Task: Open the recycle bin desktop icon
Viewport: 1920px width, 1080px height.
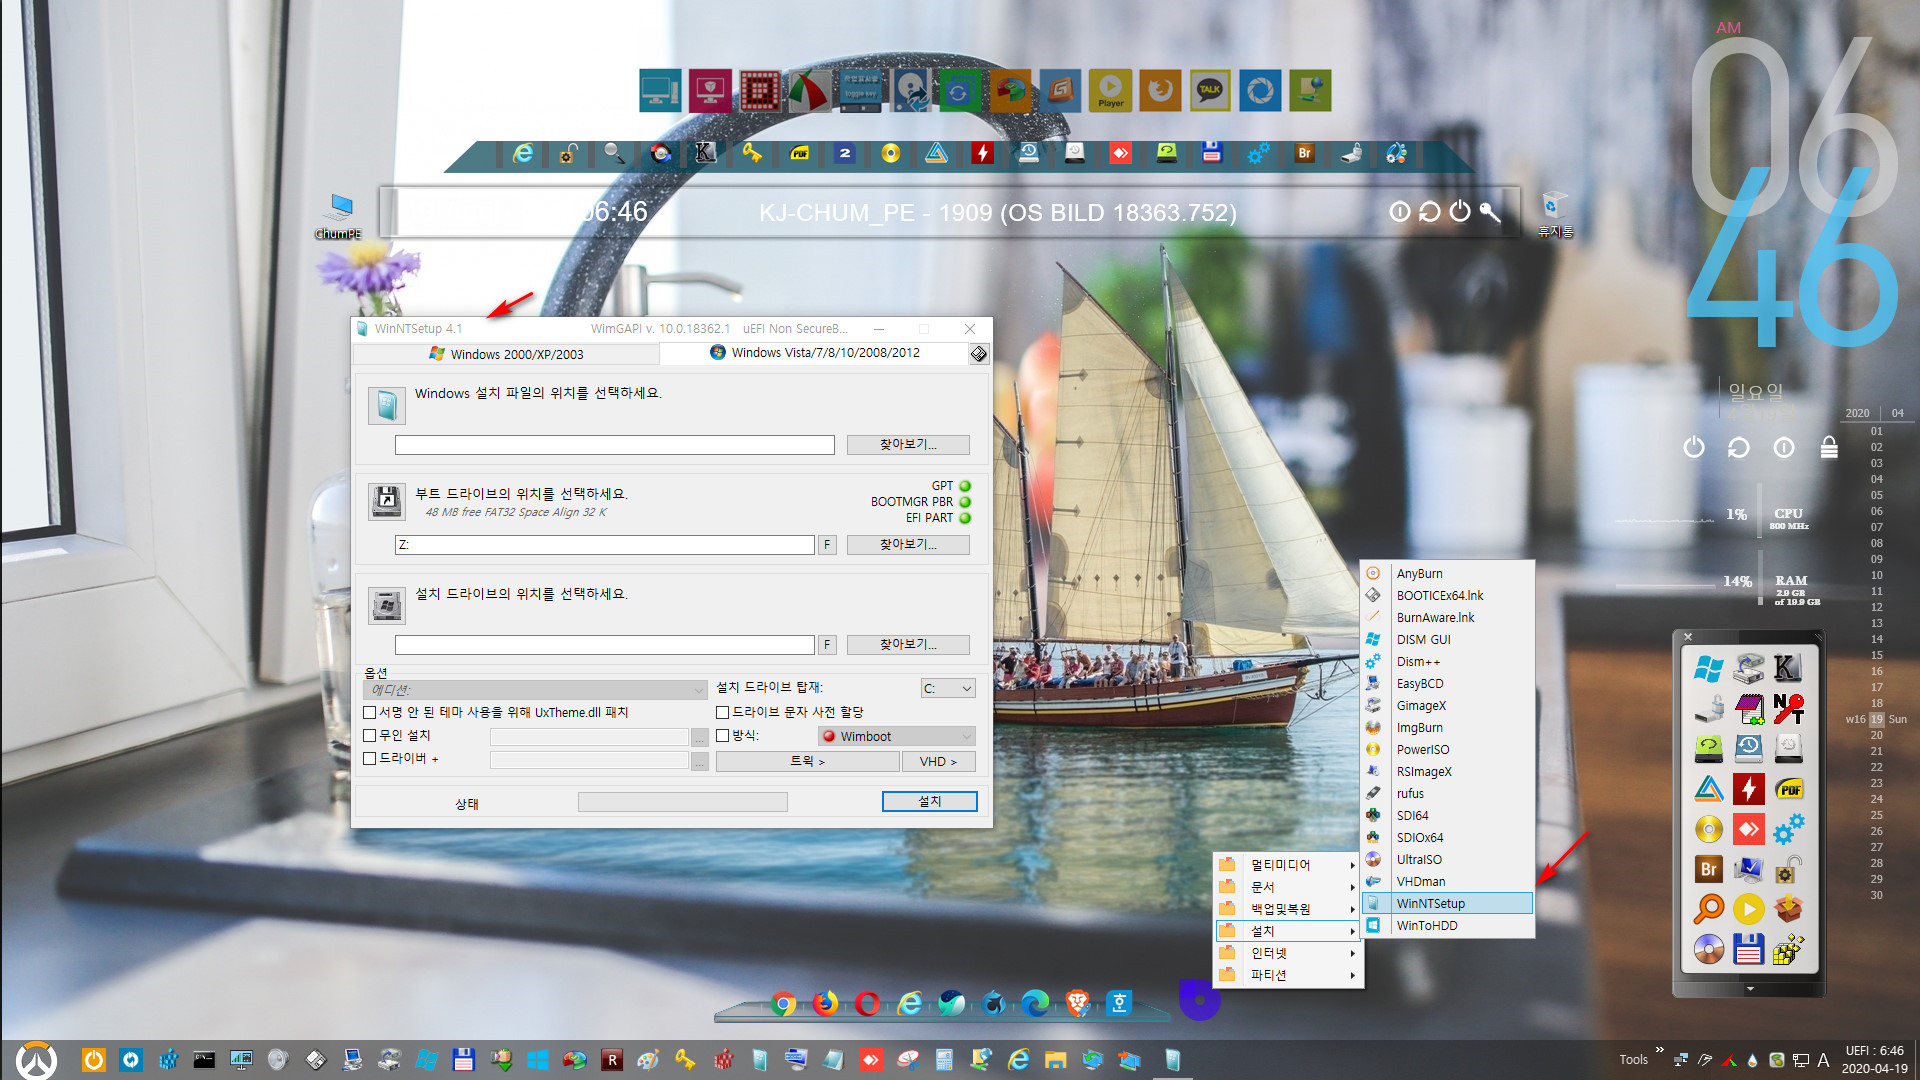Action: tap(1555, 214)
